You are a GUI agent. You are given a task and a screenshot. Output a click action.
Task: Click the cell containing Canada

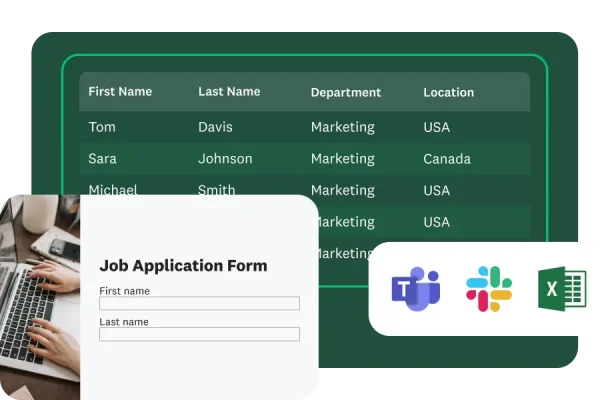447,159
